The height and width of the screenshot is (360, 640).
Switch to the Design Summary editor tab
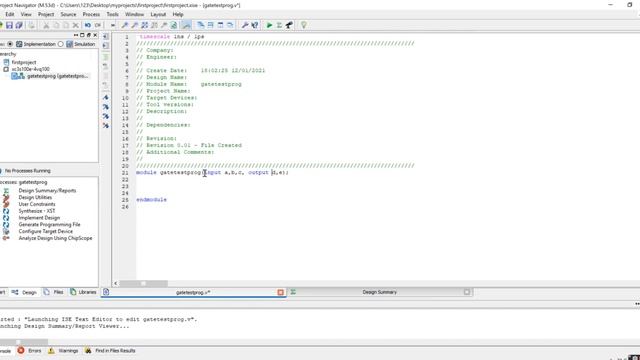pyautogui.click(x=380, y=292)
